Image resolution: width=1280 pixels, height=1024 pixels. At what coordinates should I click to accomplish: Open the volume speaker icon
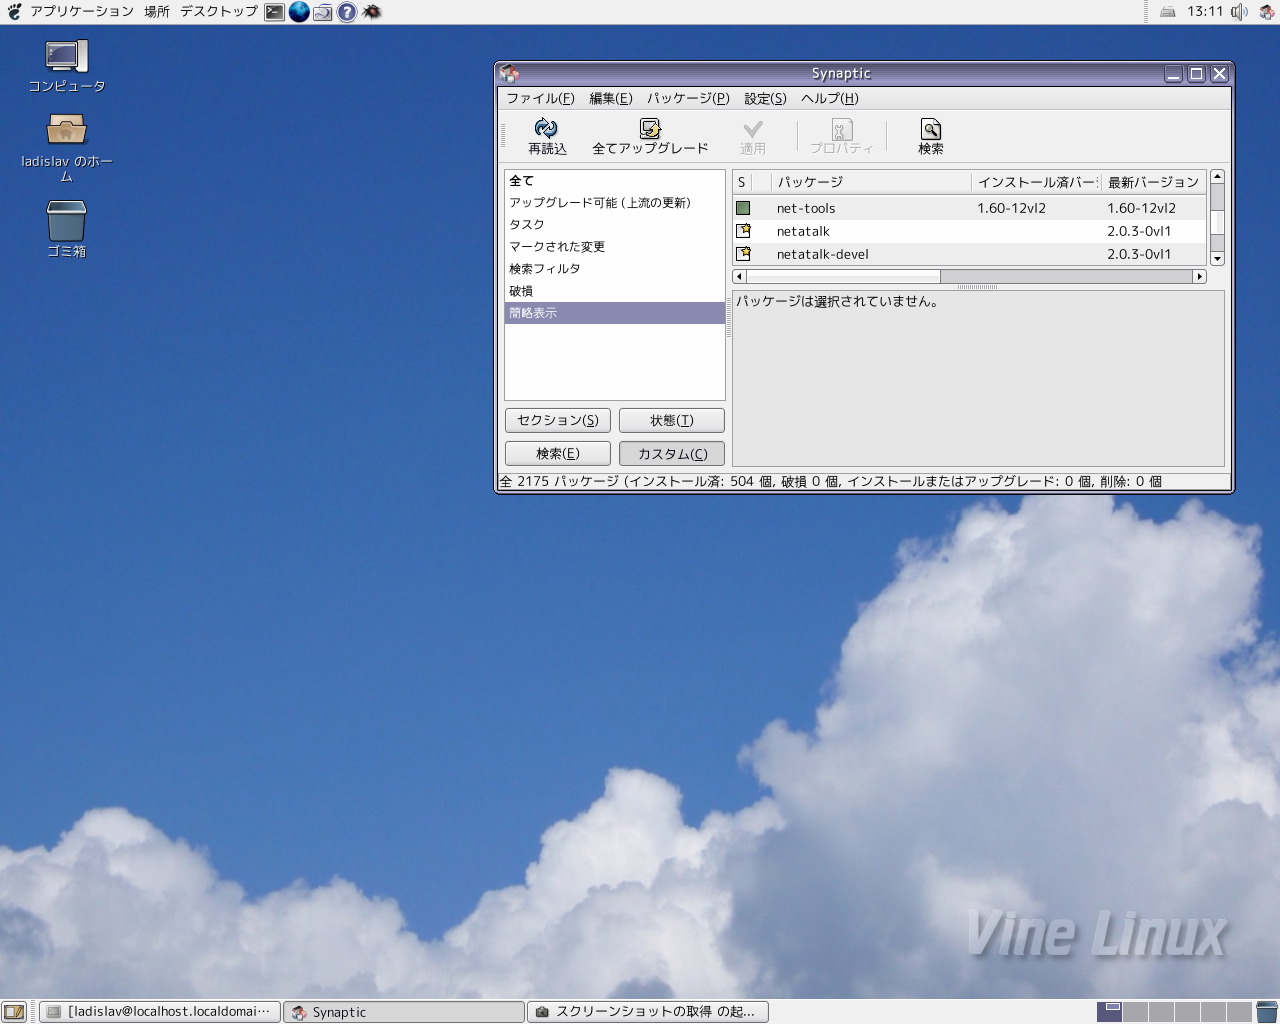click(1239, 12)
